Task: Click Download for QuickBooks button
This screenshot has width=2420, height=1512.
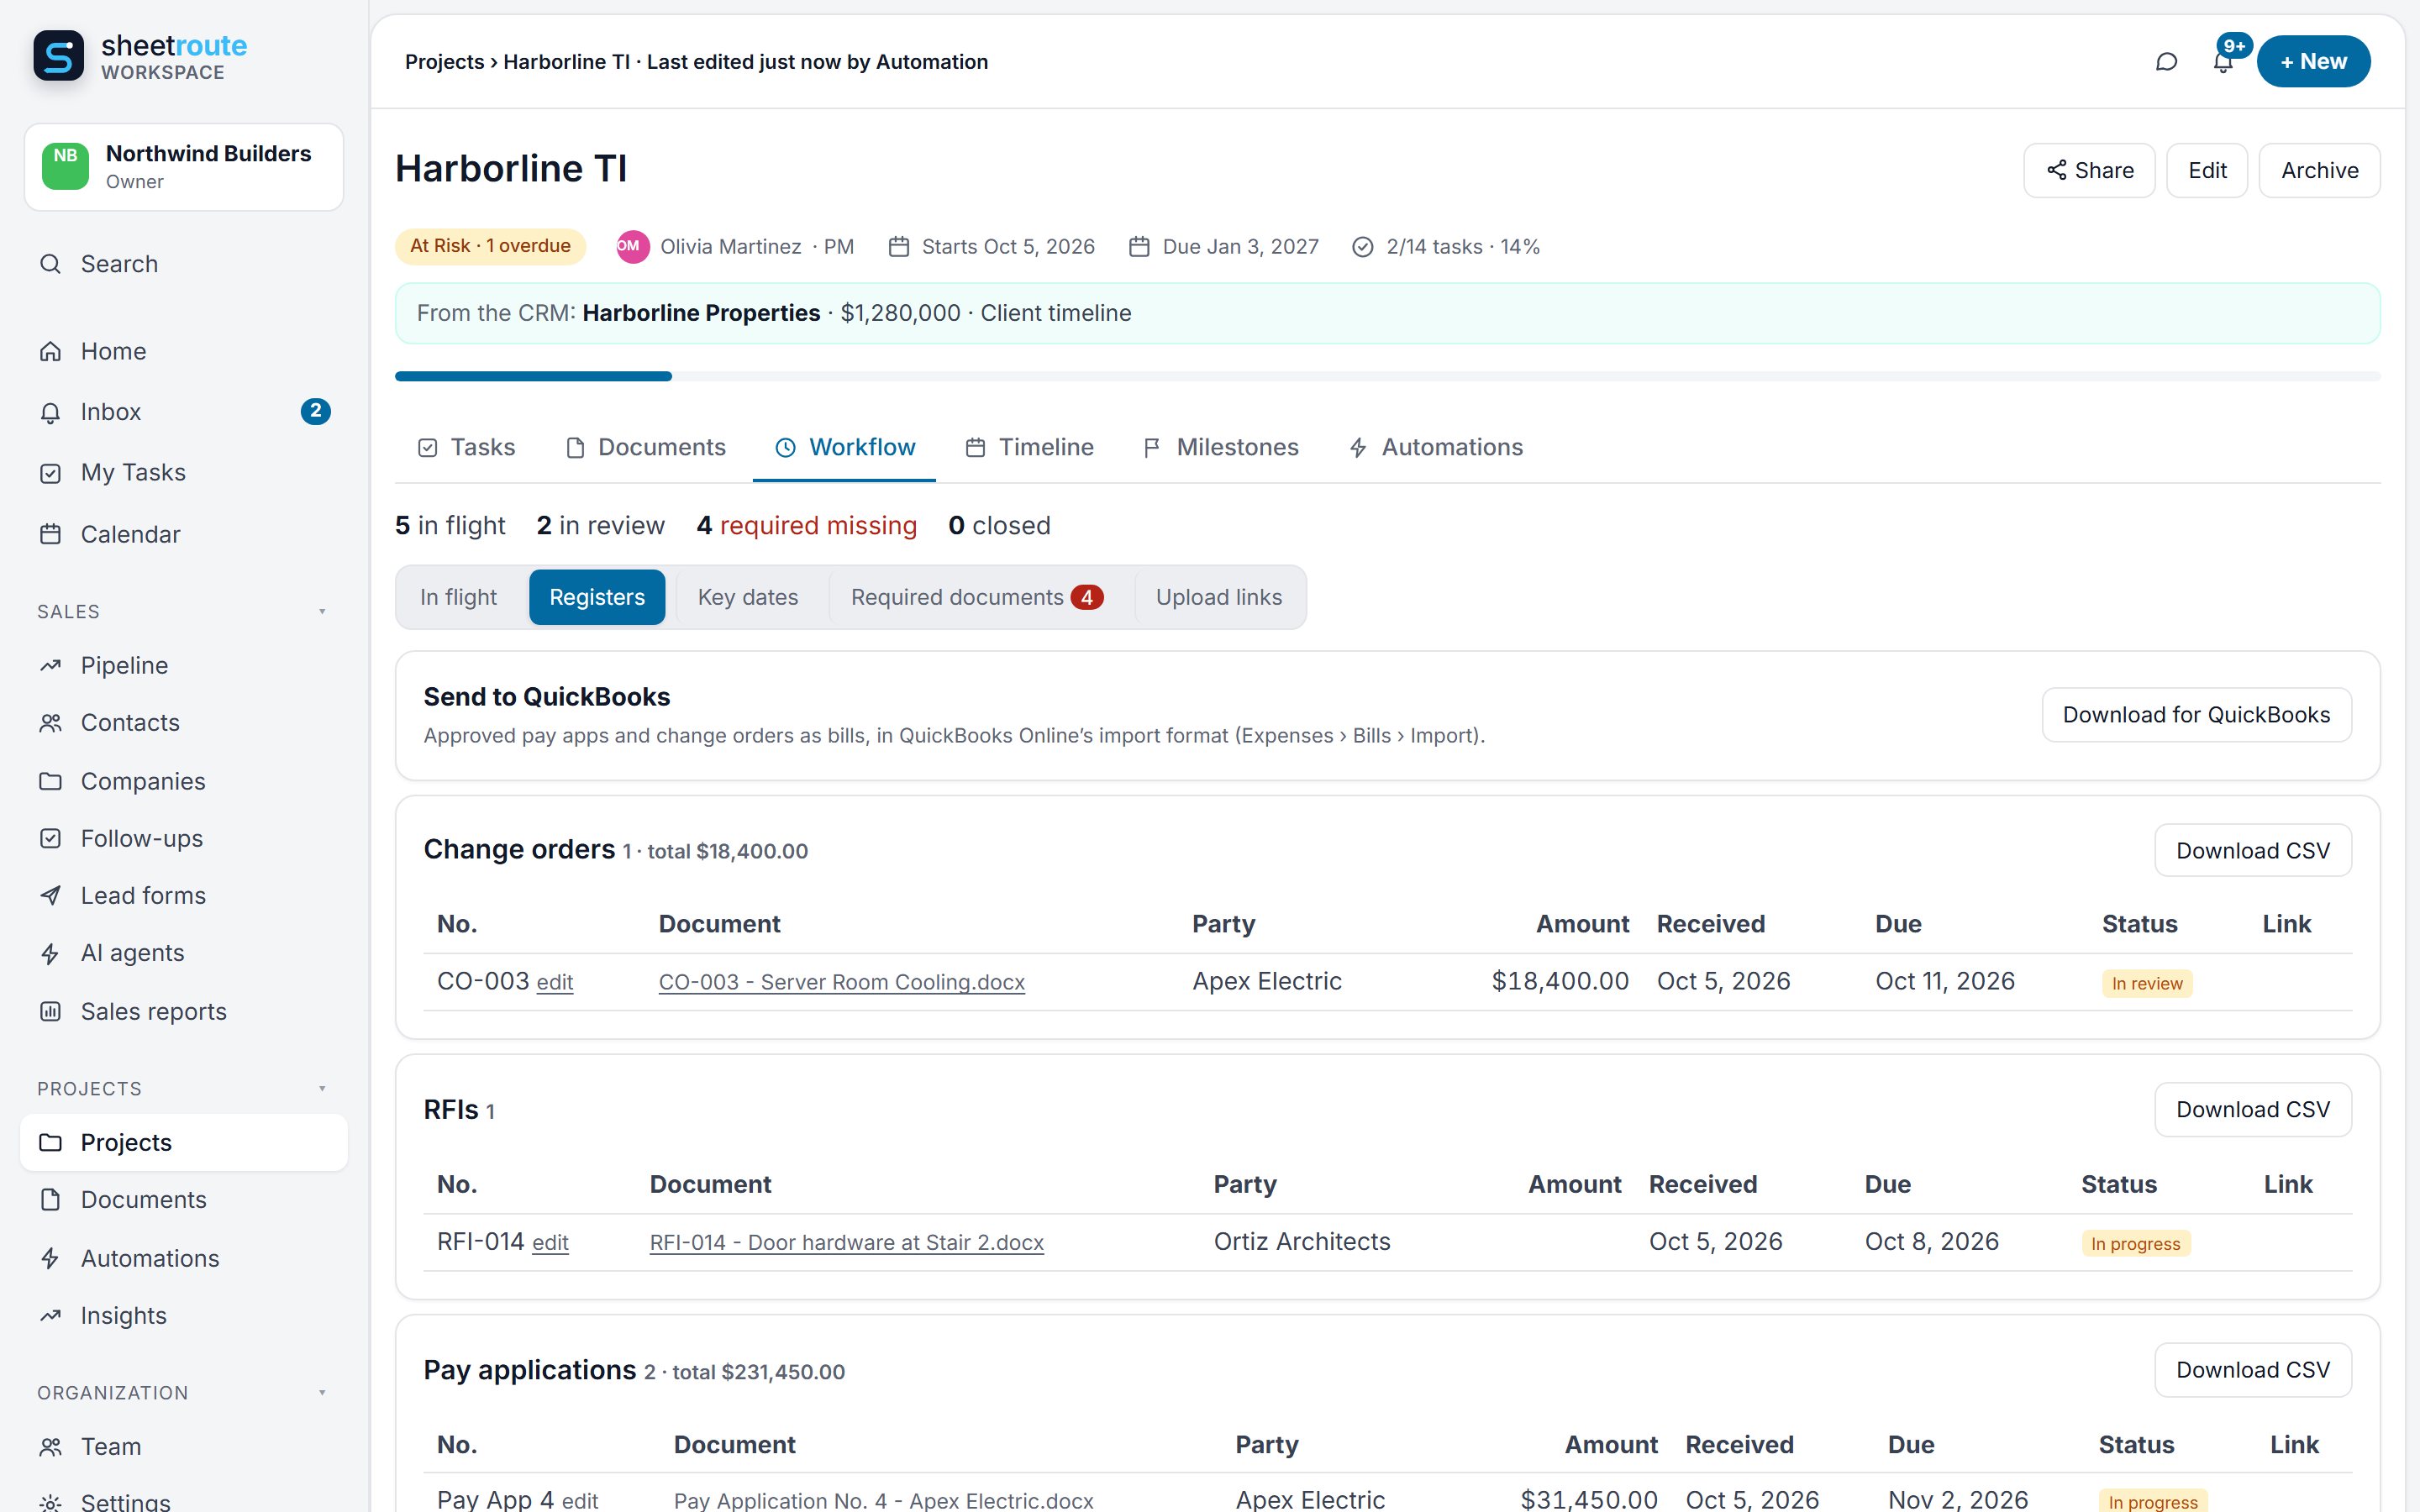Action: [x=2196, y=715]
